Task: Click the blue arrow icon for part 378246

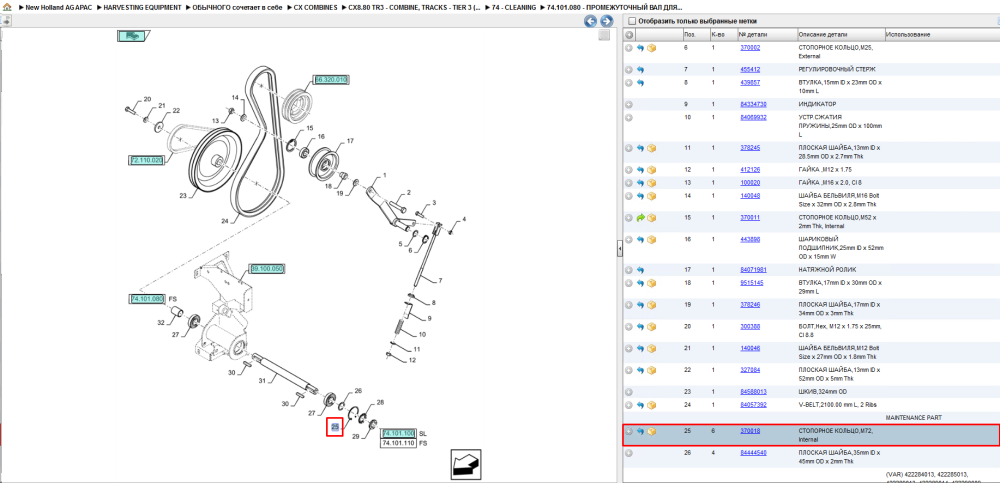Action: click(640, 304)
